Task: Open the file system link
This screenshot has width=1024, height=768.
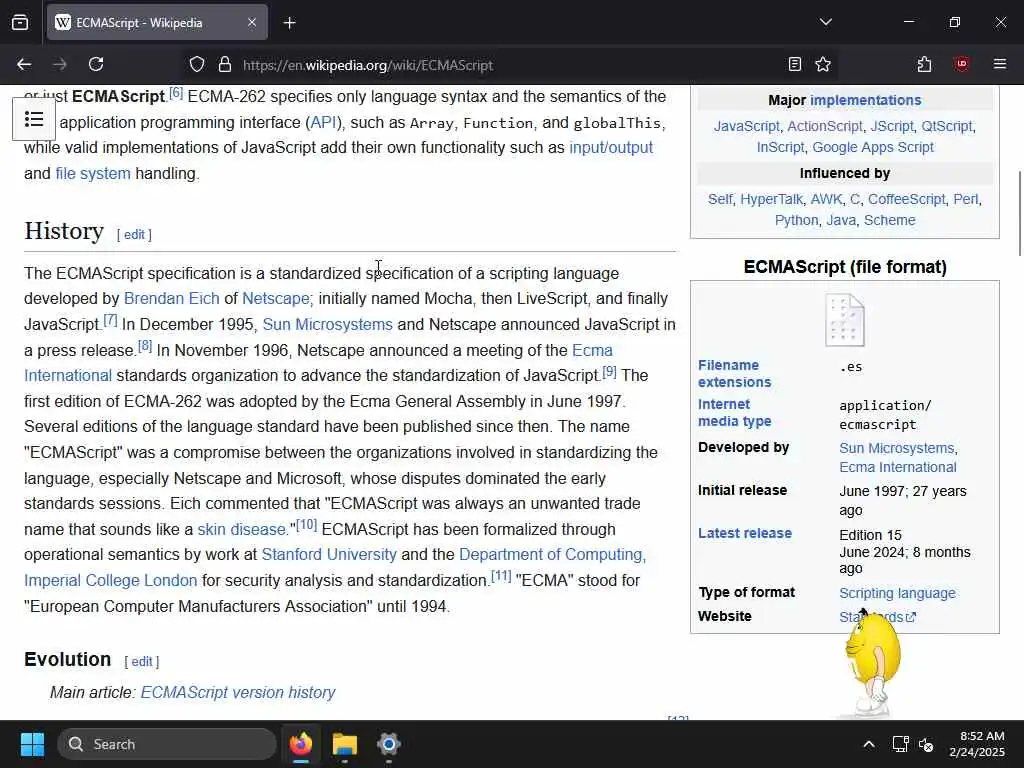Action: pos(93,174)
